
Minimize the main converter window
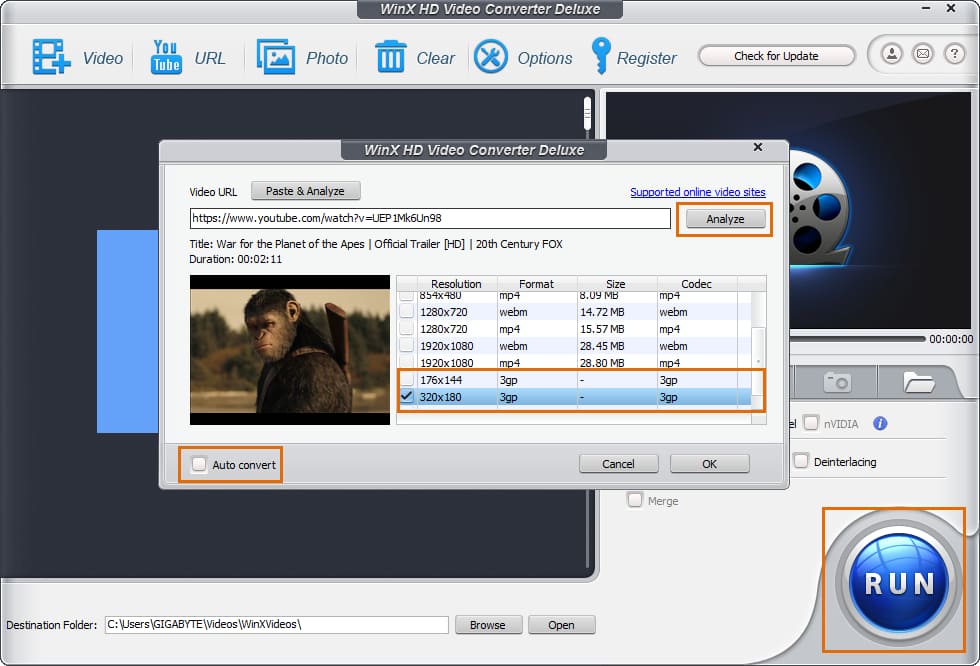pyautogui.click(x=926, y=8)
